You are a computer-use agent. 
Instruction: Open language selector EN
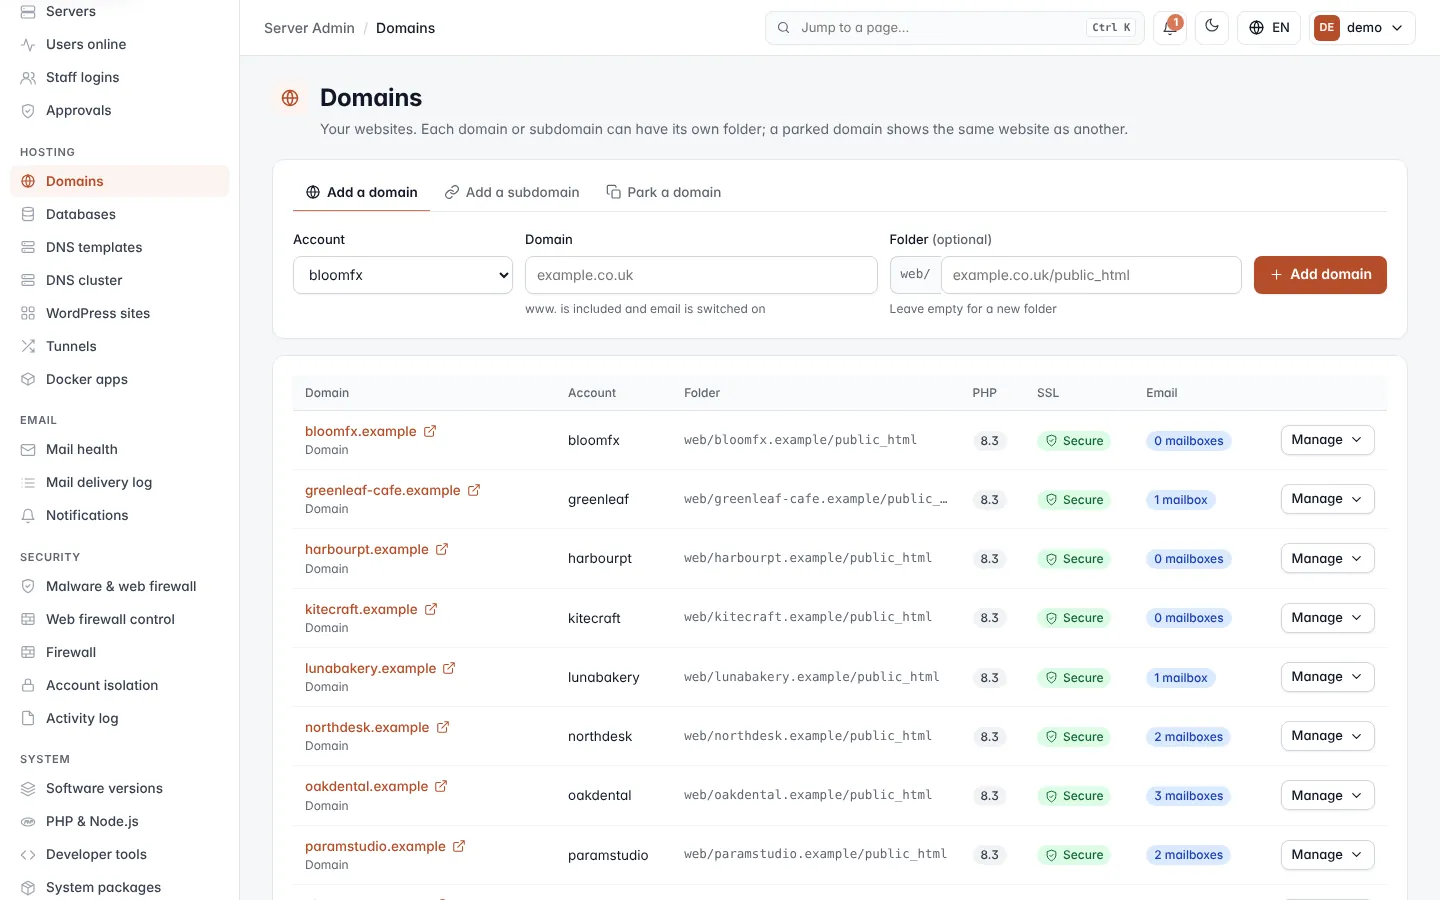pos(1269,28)
